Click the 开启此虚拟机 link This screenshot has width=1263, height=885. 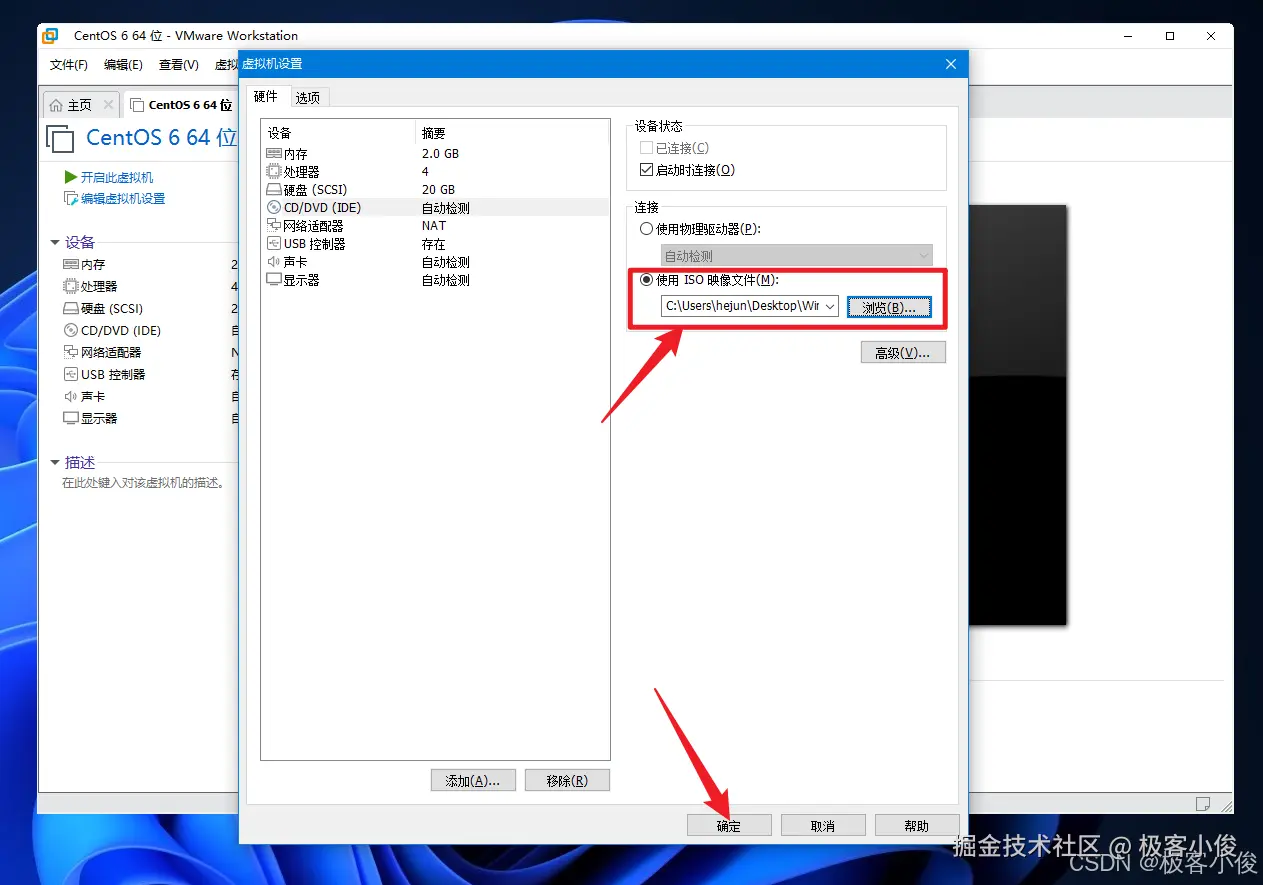(117, 177)
